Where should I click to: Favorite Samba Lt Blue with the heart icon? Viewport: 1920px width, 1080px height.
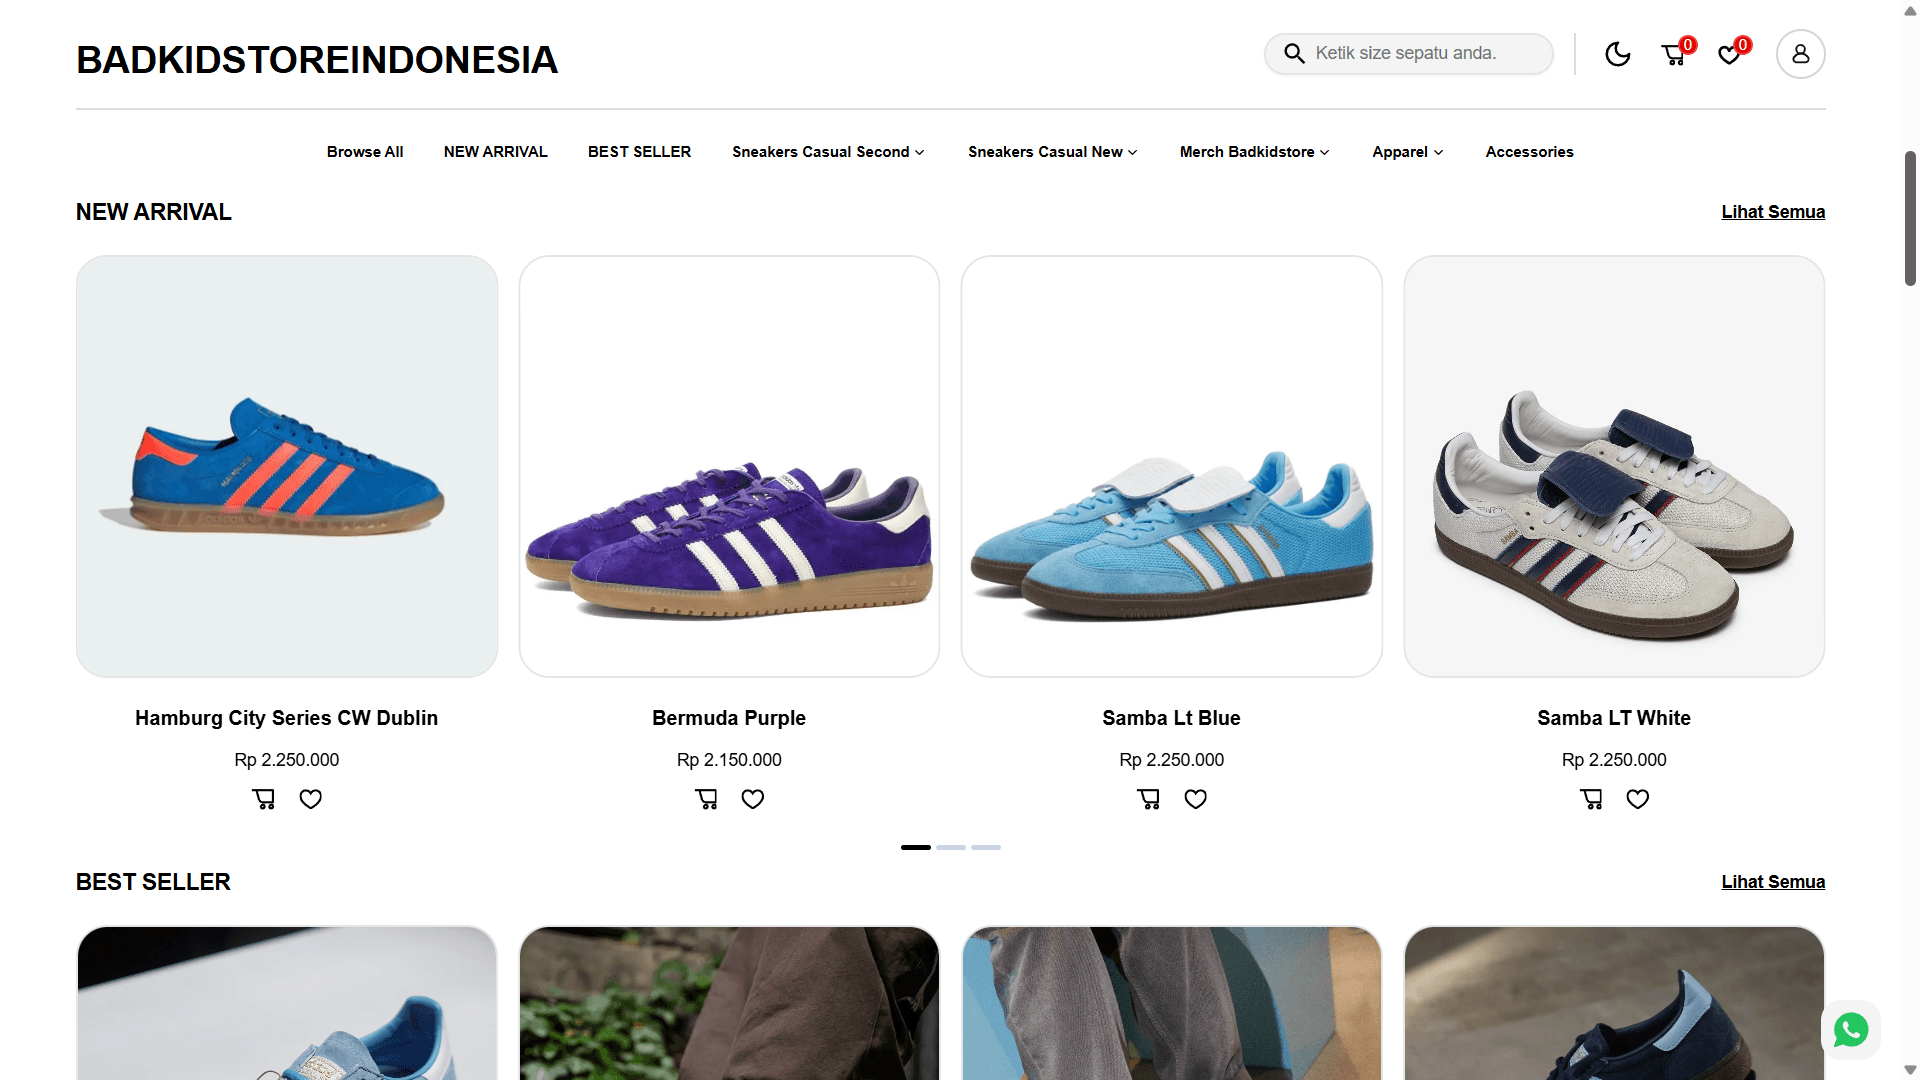tap(1195, 798)
